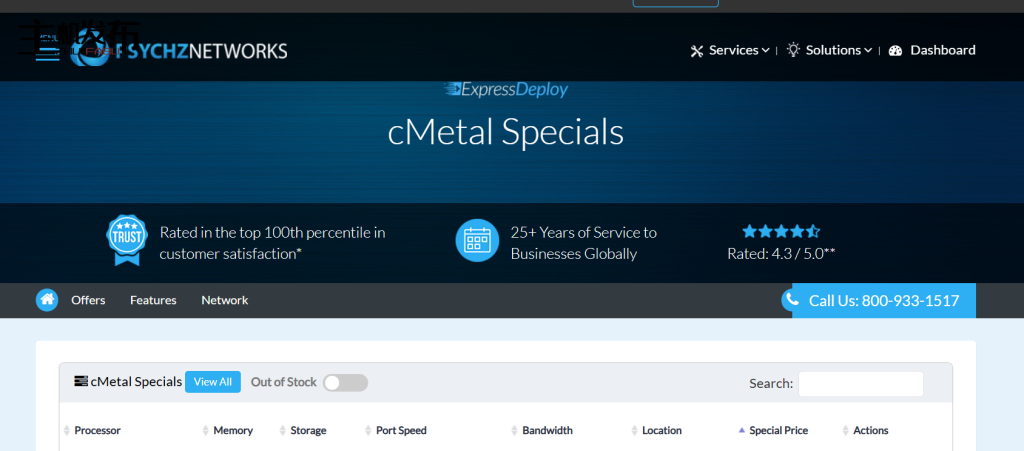Go to the Features section
The width and height of the screenshot is (1024, 451).
(153, 300)
